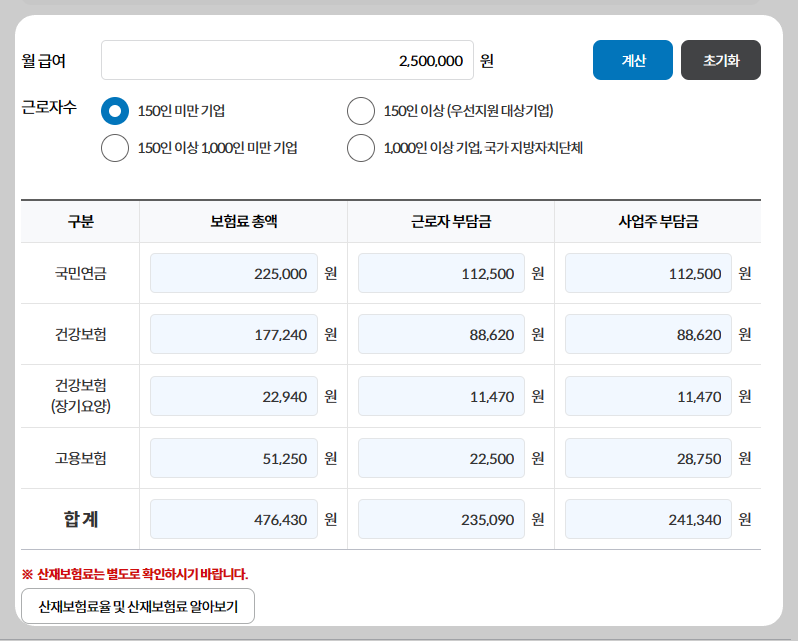Viewport: 798px width, 641px height.
Task: Click 합계 보험료 총액 field 476,430
Action: coord(234,519)
